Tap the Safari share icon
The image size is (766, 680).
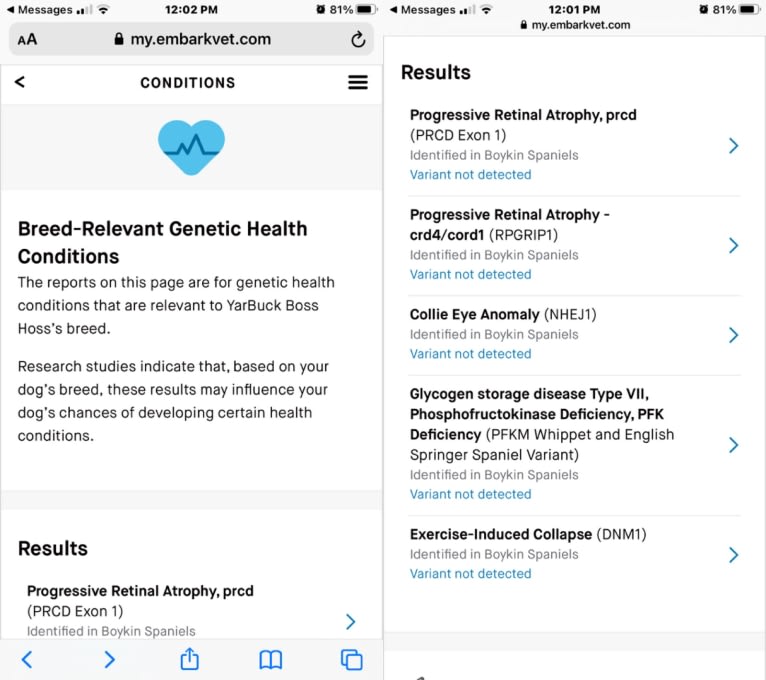pyautogui.click(x=190, y=659)
